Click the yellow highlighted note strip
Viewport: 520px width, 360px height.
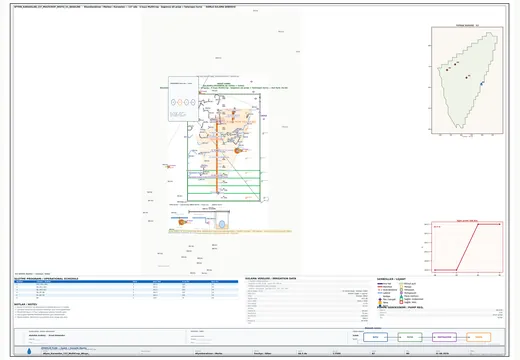pyautogui.click(x=230, y=231)
